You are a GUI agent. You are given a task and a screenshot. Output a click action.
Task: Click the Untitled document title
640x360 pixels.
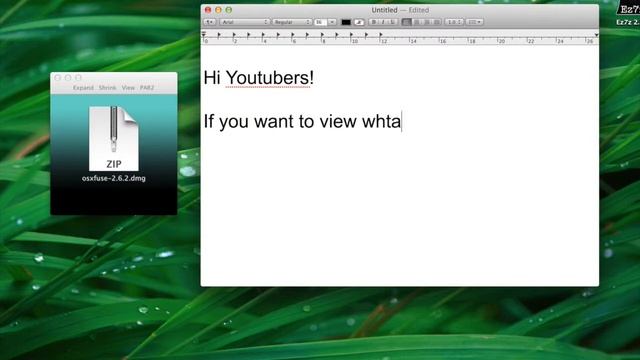384,10
